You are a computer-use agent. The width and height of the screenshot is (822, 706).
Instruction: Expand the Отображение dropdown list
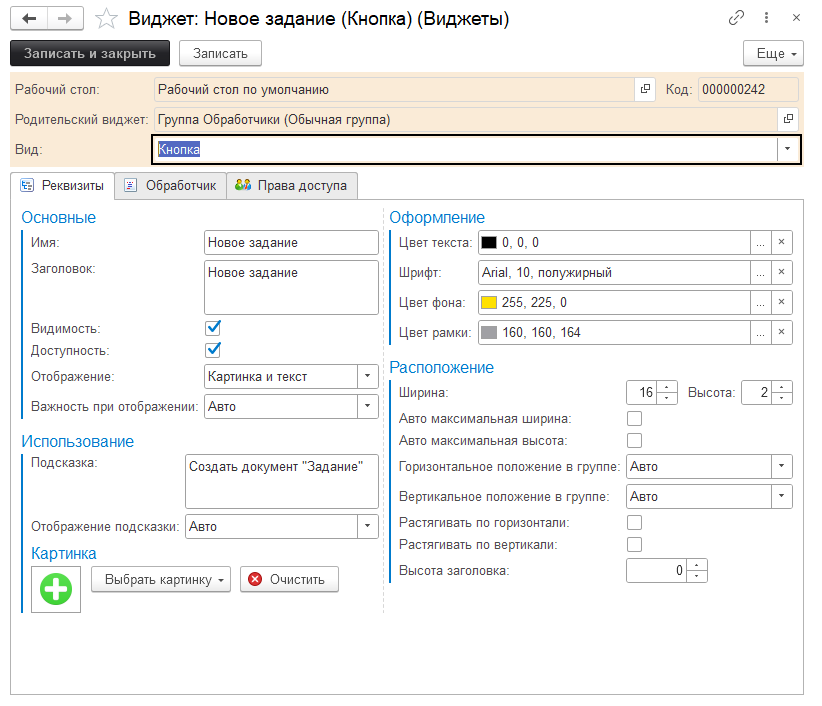coord(369,376)
